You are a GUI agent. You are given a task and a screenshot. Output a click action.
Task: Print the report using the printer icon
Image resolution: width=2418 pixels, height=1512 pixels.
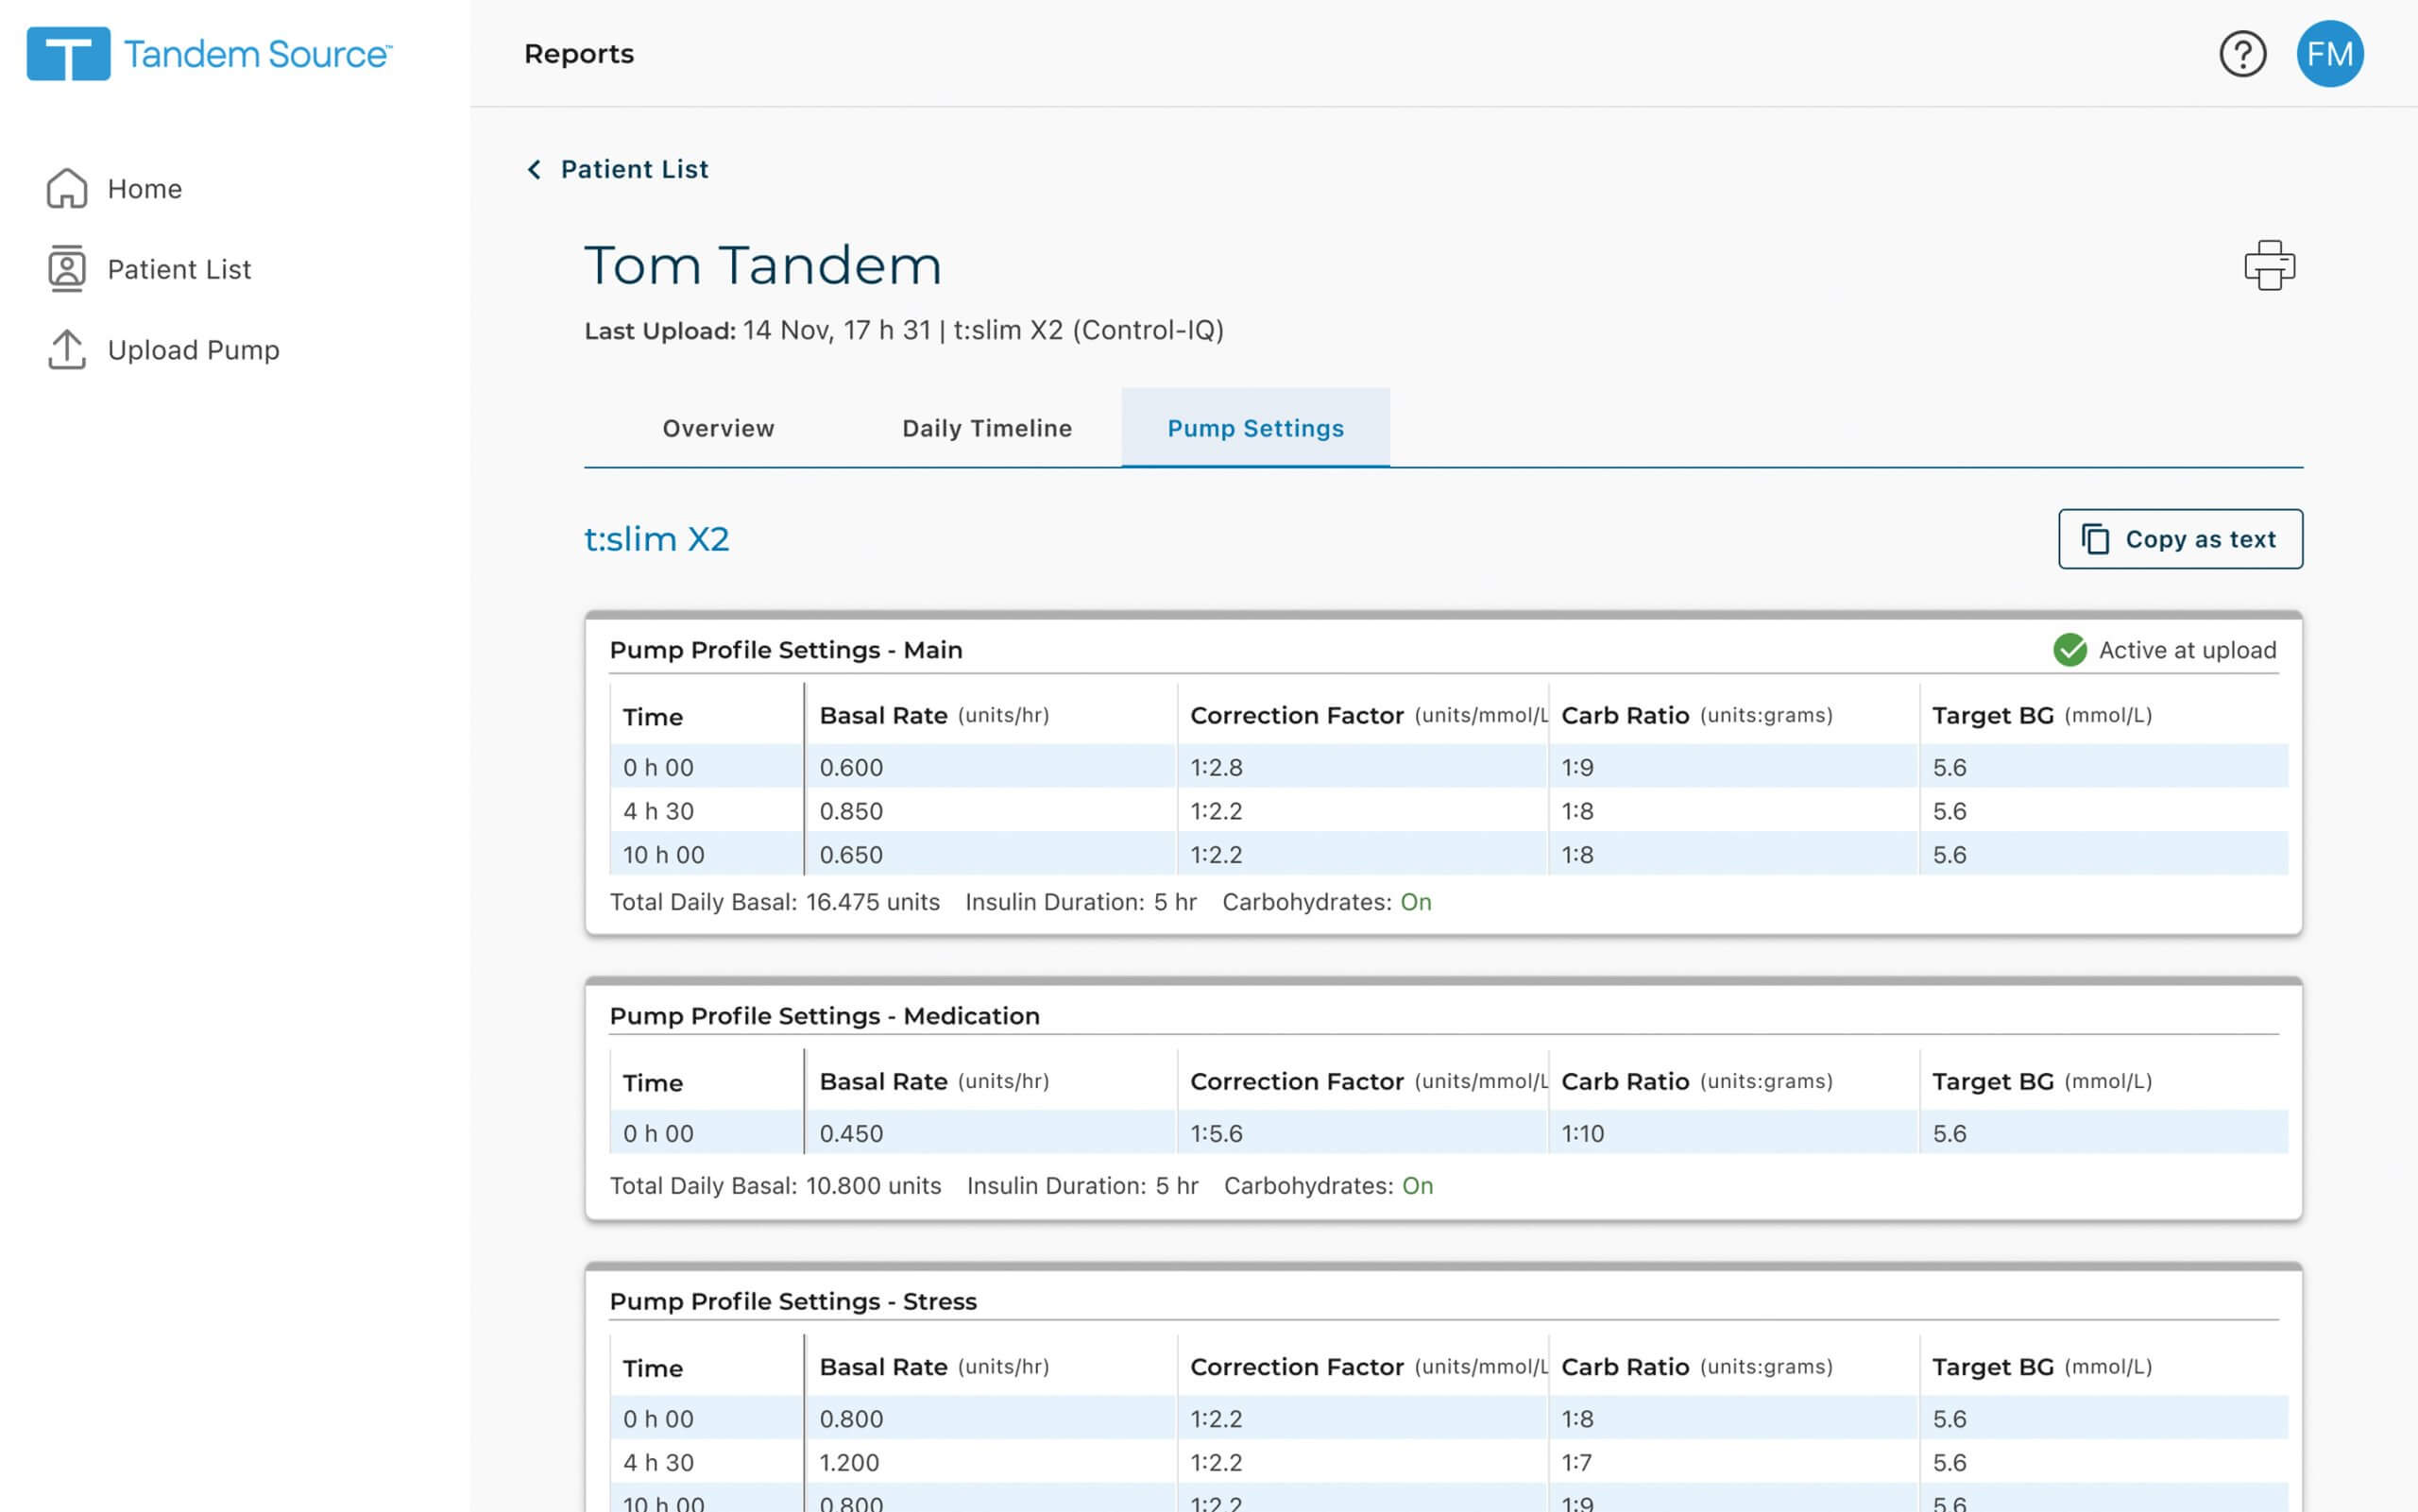[2269, 265]
